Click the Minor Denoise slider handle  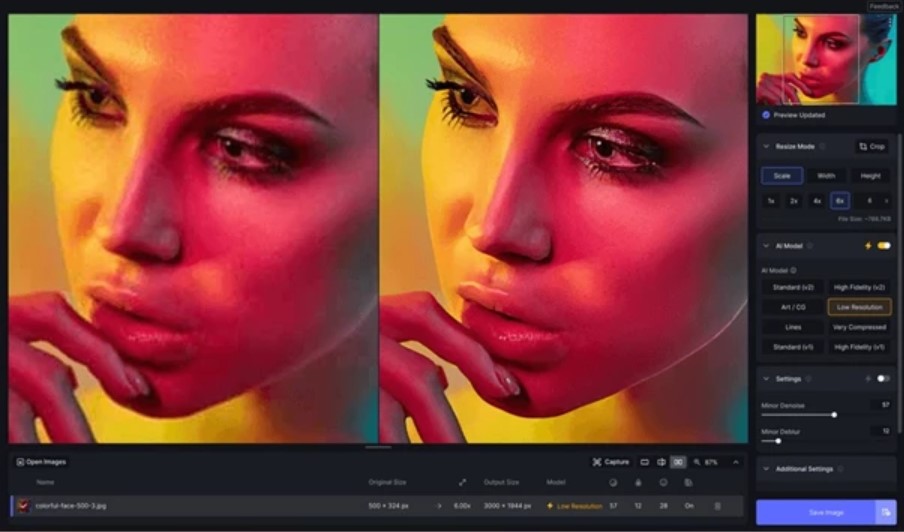[x=834, y=414]
